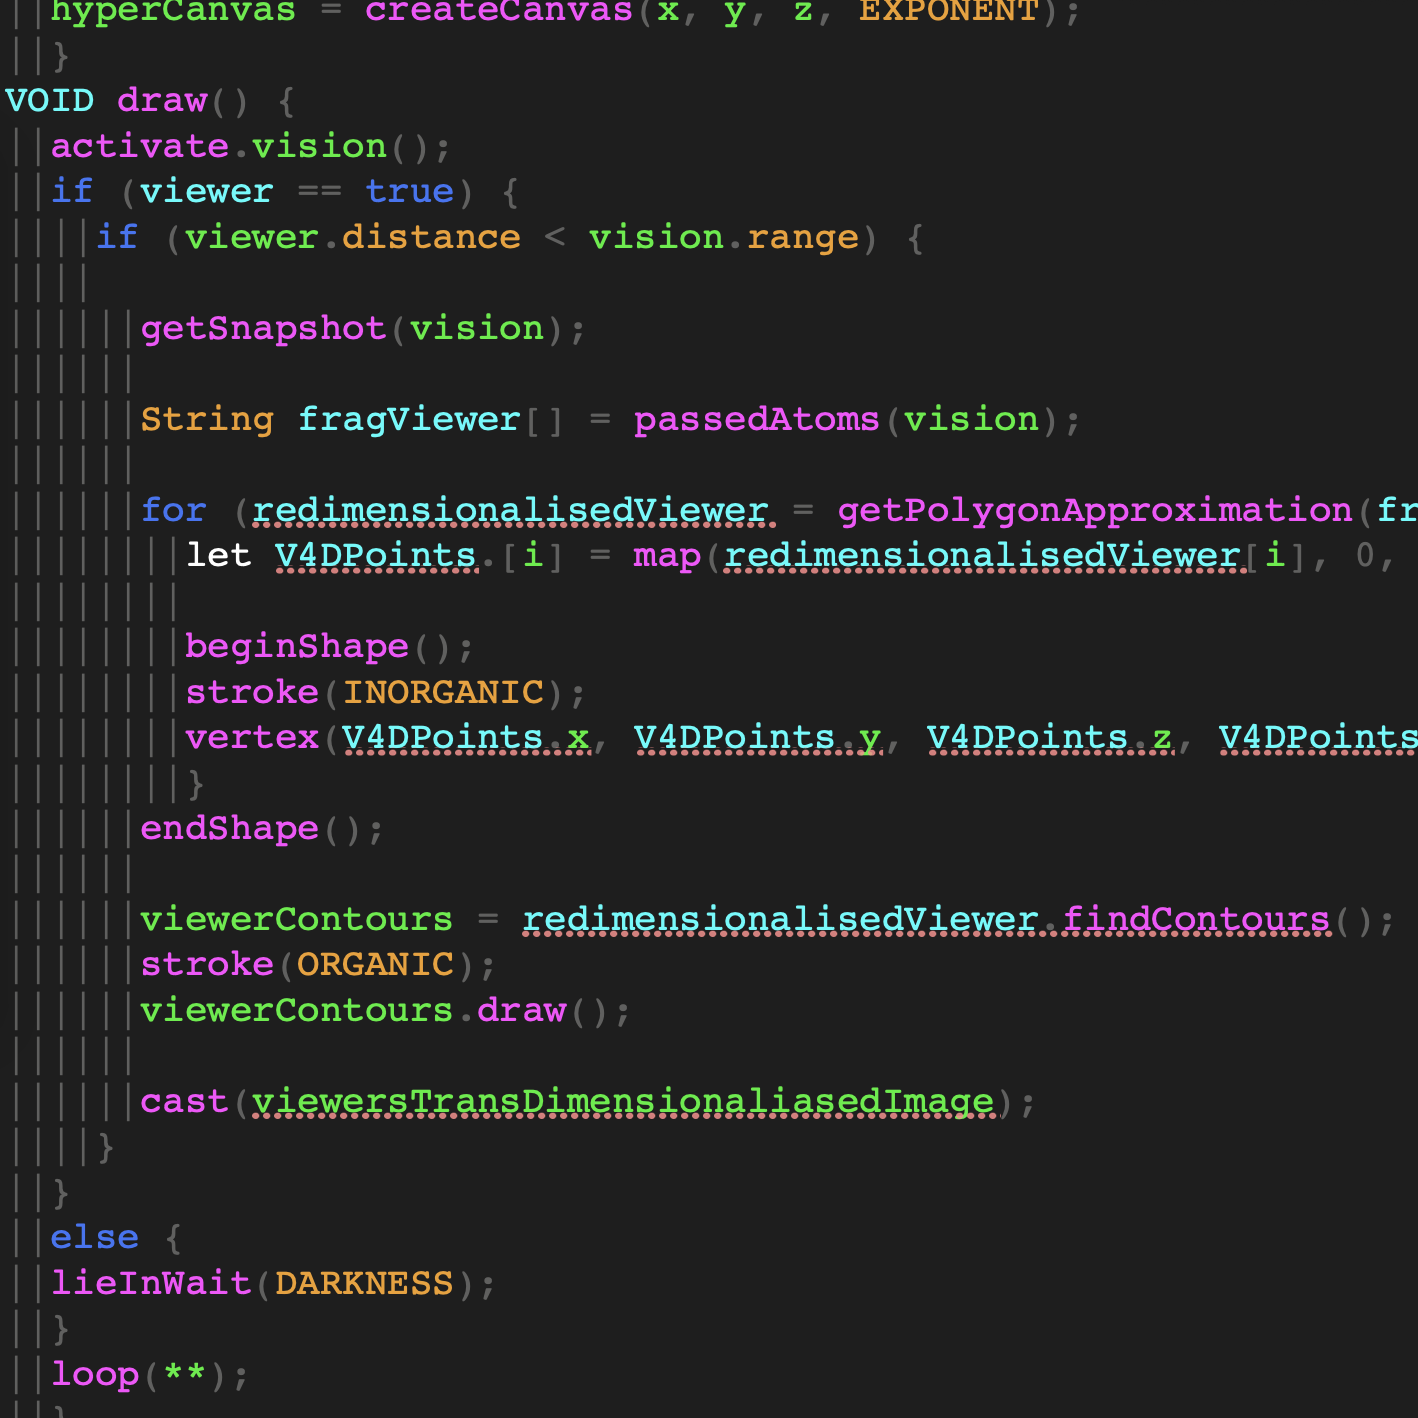Click "viewerContours" in the assignment line
The image size is (1418, 1418).
click(x=296, y=919)
